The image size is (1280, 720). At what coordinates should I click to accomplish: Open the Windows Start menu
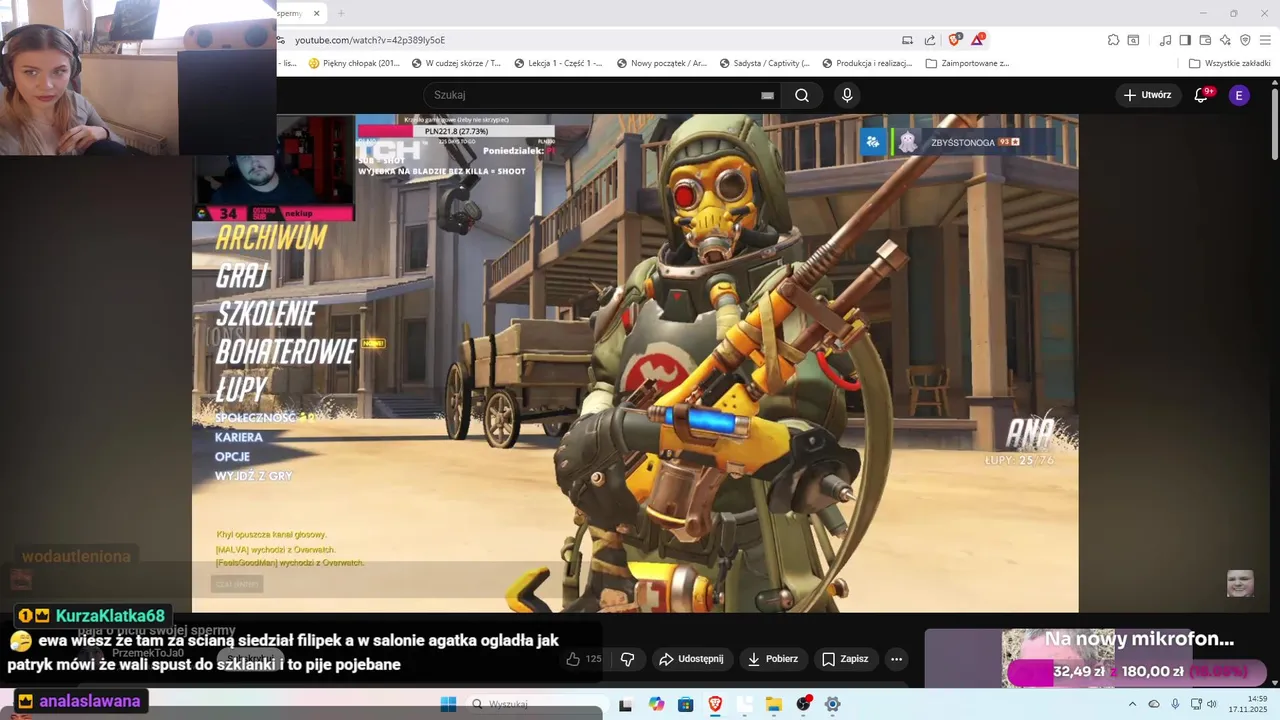pyautogui.click(x=448, y=704)
